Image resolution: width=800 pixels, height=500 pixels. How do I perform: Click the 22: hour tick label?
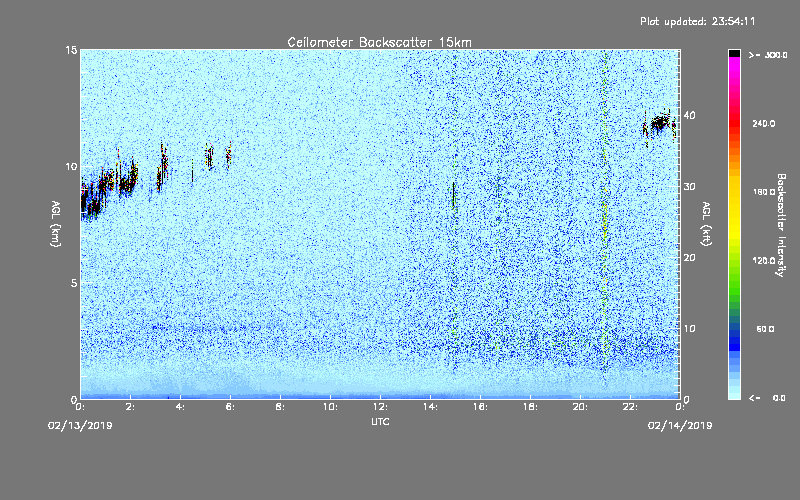tap(631, 407)
